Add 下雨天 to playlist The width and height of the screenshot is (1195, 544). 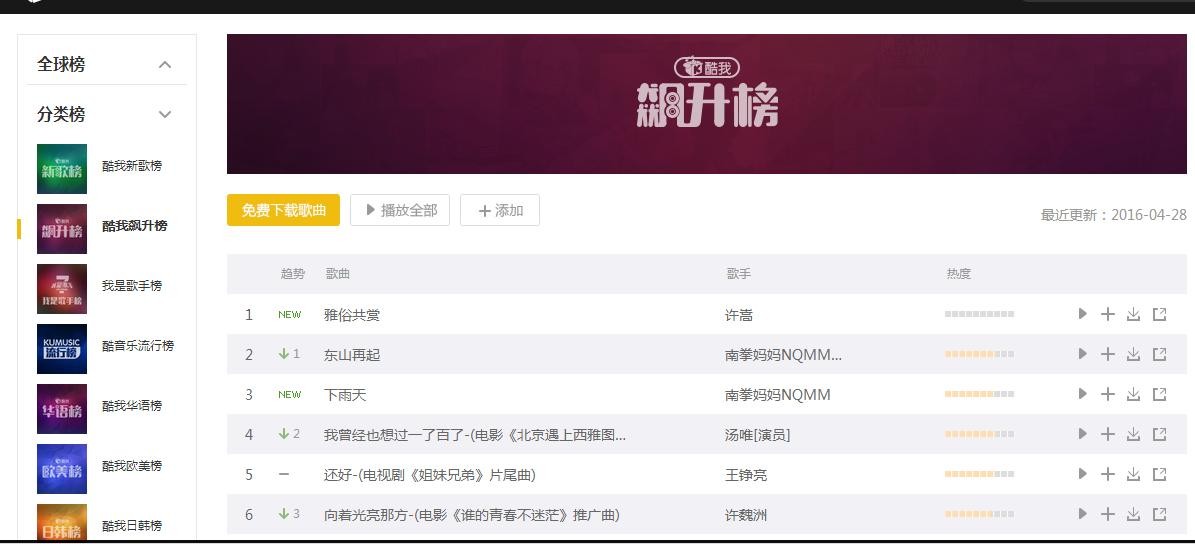1108,394
